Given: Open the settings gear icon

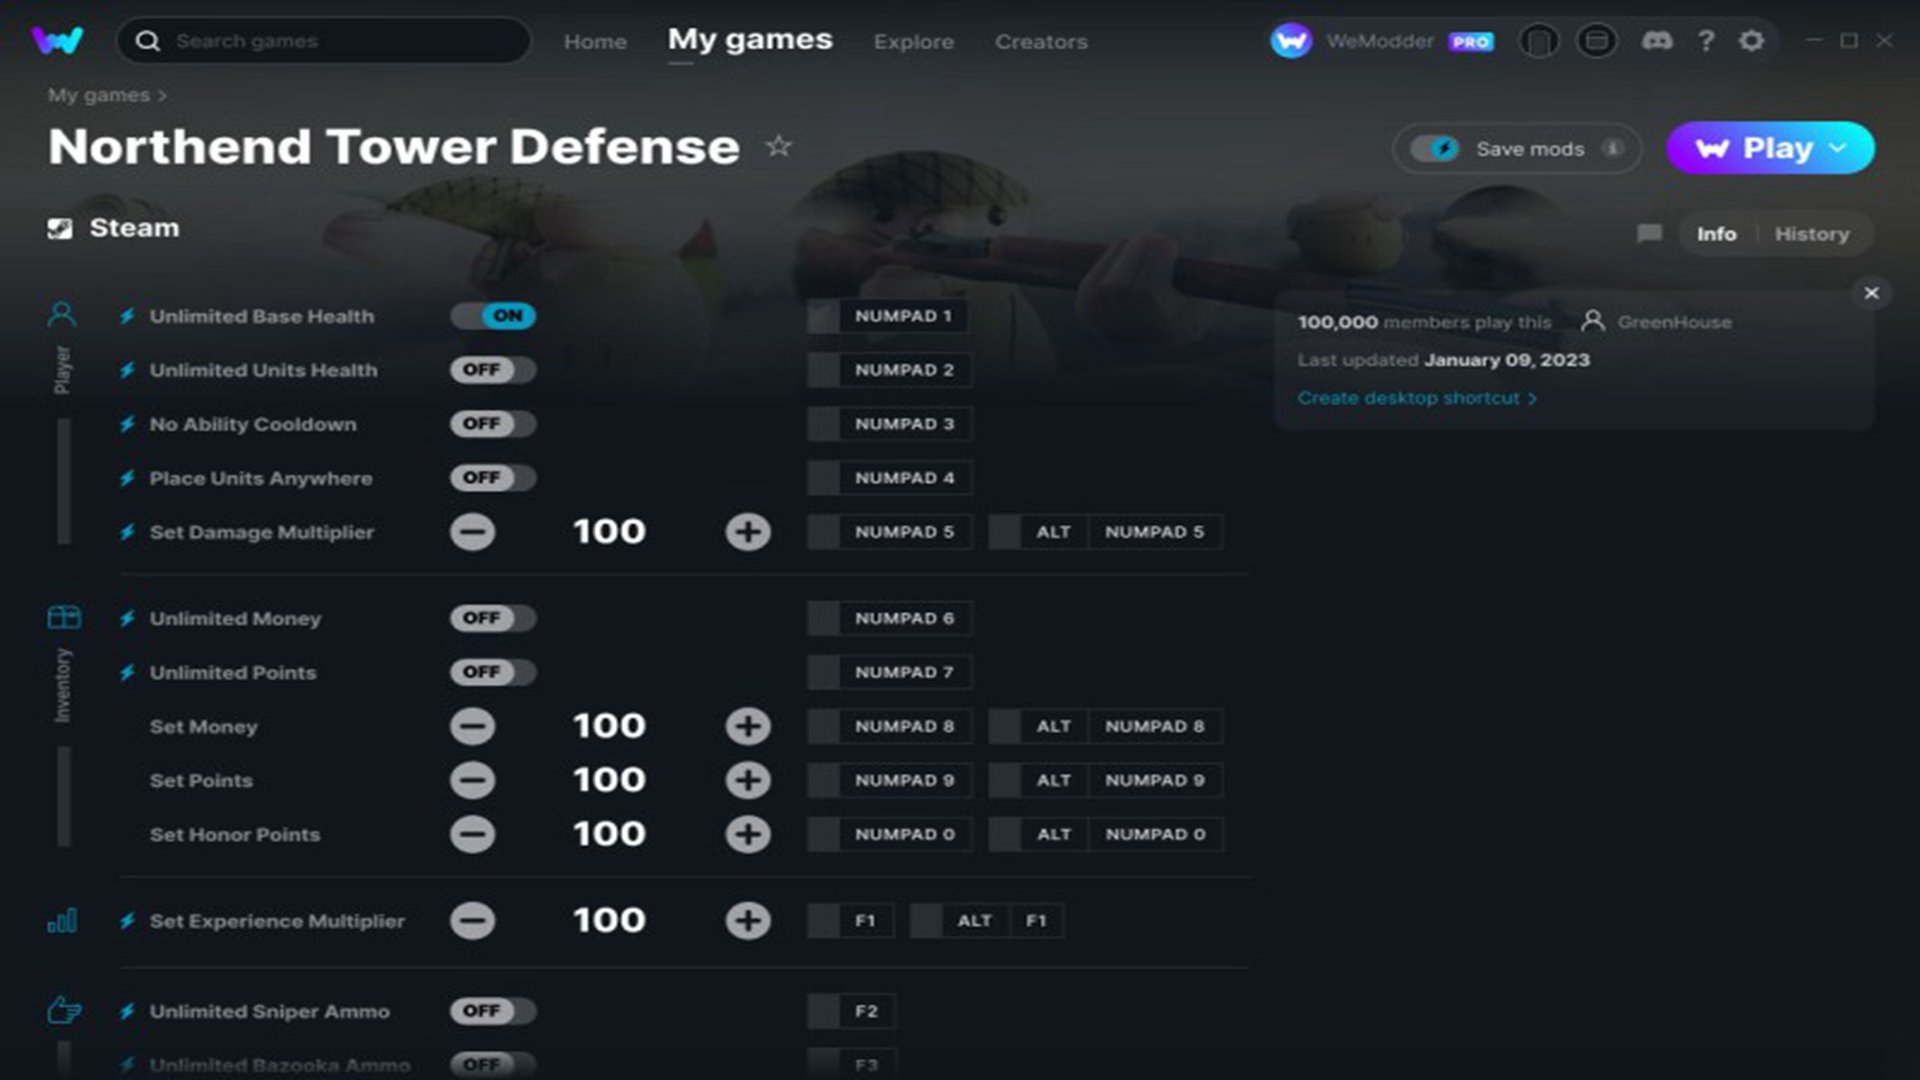Looking at the screenshot, I should [x=1751, y=41].
